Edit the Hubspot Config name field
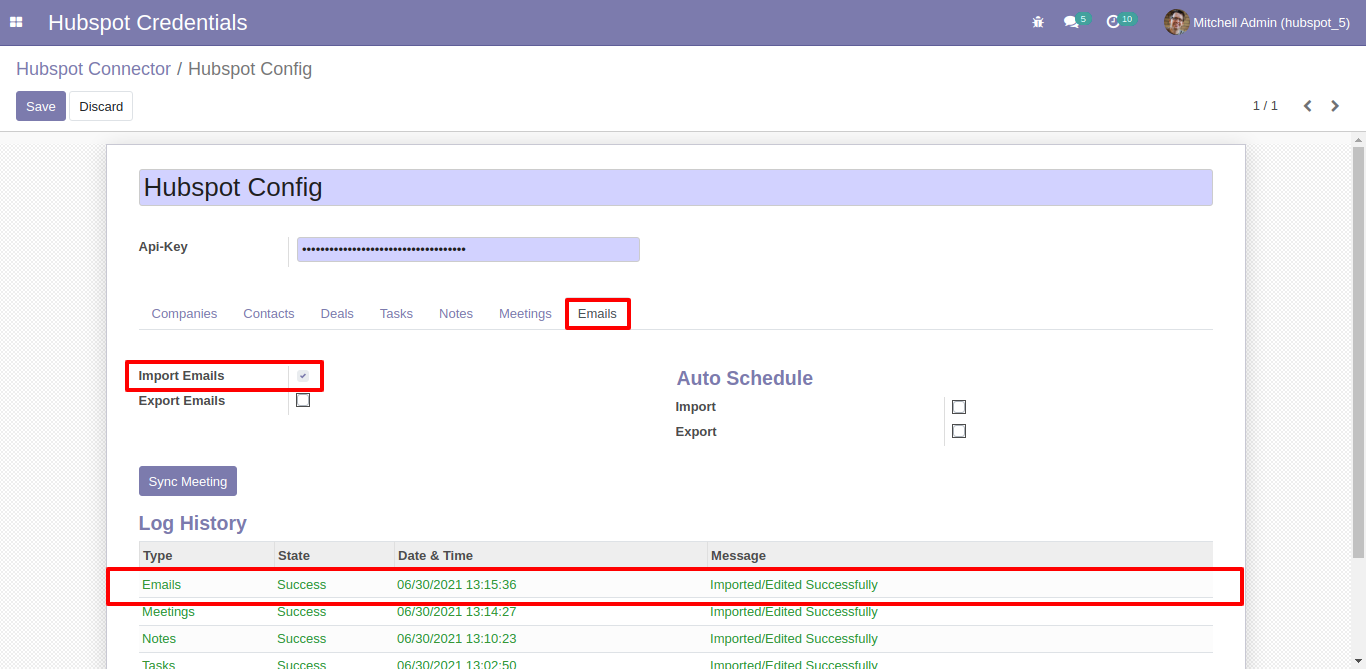The height and width of the screenshot is (669, 1366). pos(675,188)
